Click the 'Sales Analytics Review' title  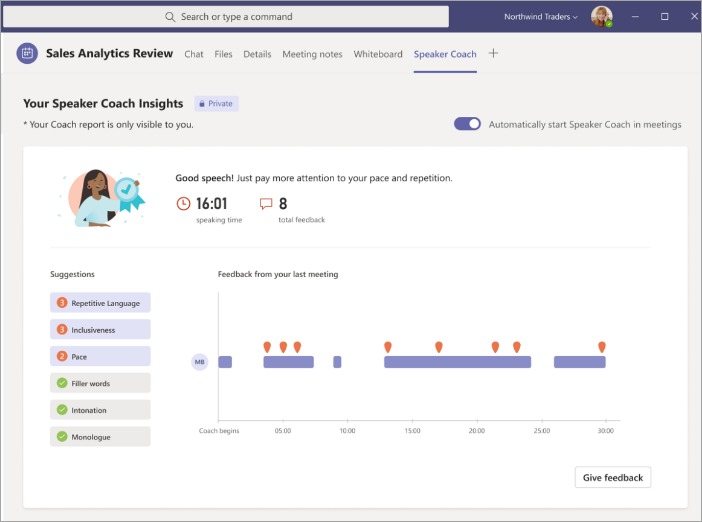(109, 53)
